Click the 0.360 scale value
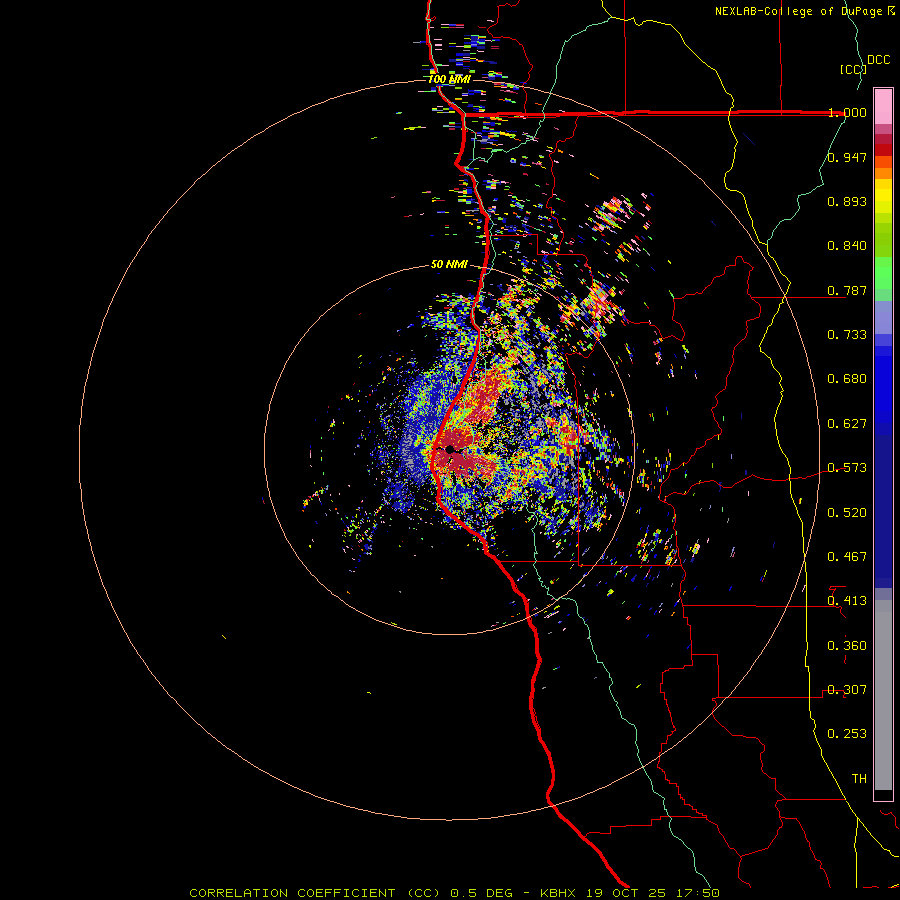 pyautogui.click(x=847, y=646)
